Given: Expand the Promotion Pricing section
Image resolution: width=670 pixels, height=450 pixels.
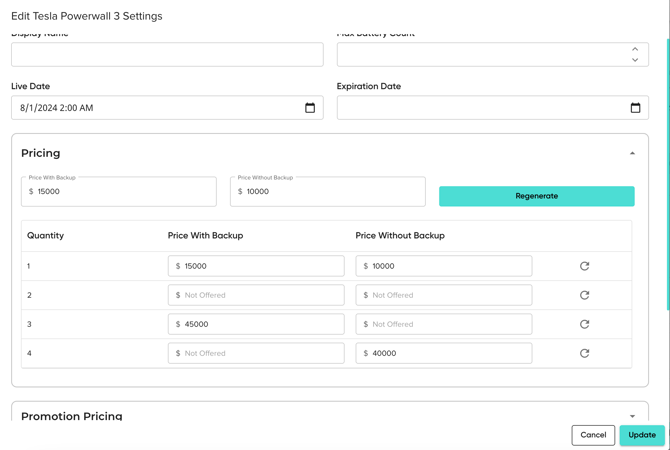Looking at the screenshot, I should (x=632, y=416).
